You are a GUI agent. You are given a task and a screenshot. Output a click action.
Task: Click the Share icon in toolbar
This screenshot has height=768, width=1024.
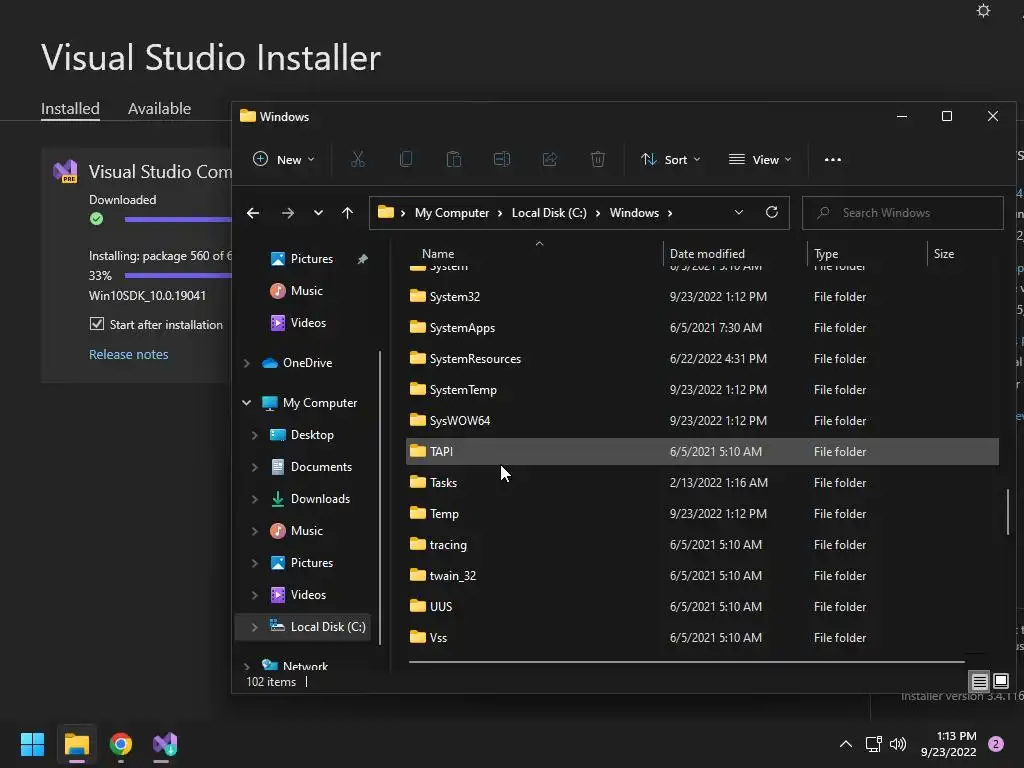[x=550, y=159]
